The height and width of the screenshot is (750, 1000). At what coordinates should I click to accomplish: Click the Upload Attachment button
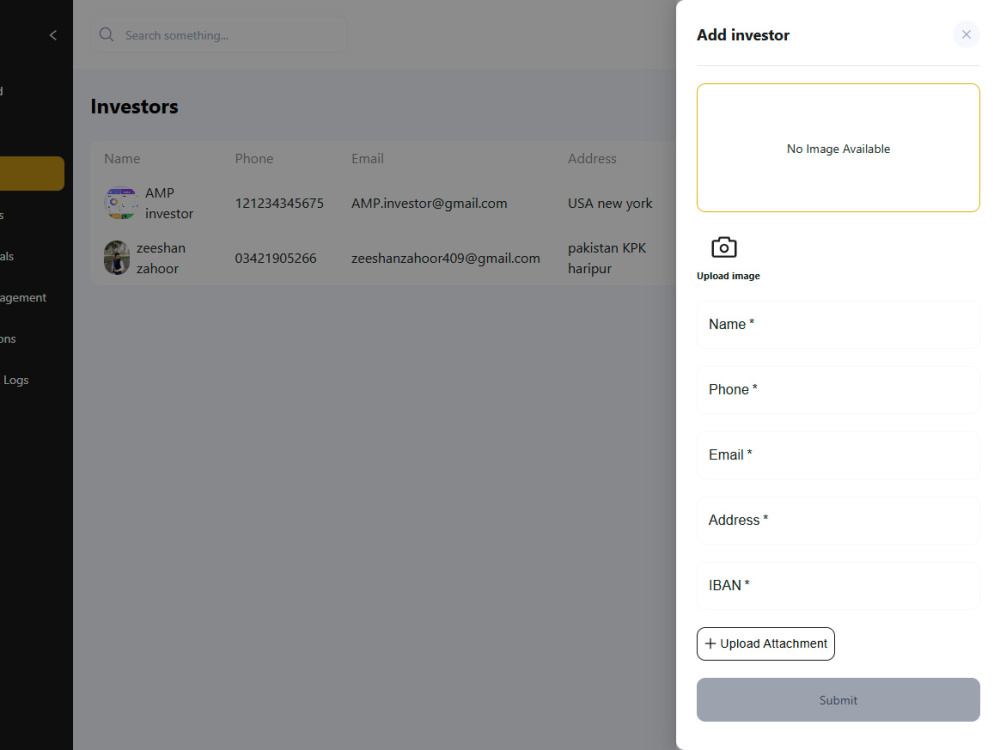(765, 644)
